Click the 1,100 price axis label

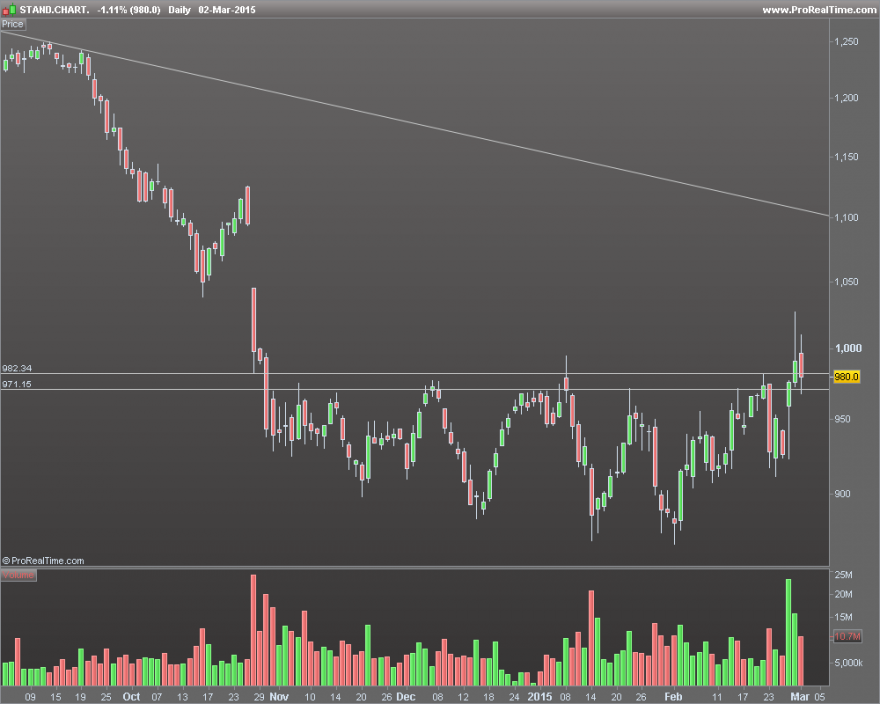pos(846,218)
